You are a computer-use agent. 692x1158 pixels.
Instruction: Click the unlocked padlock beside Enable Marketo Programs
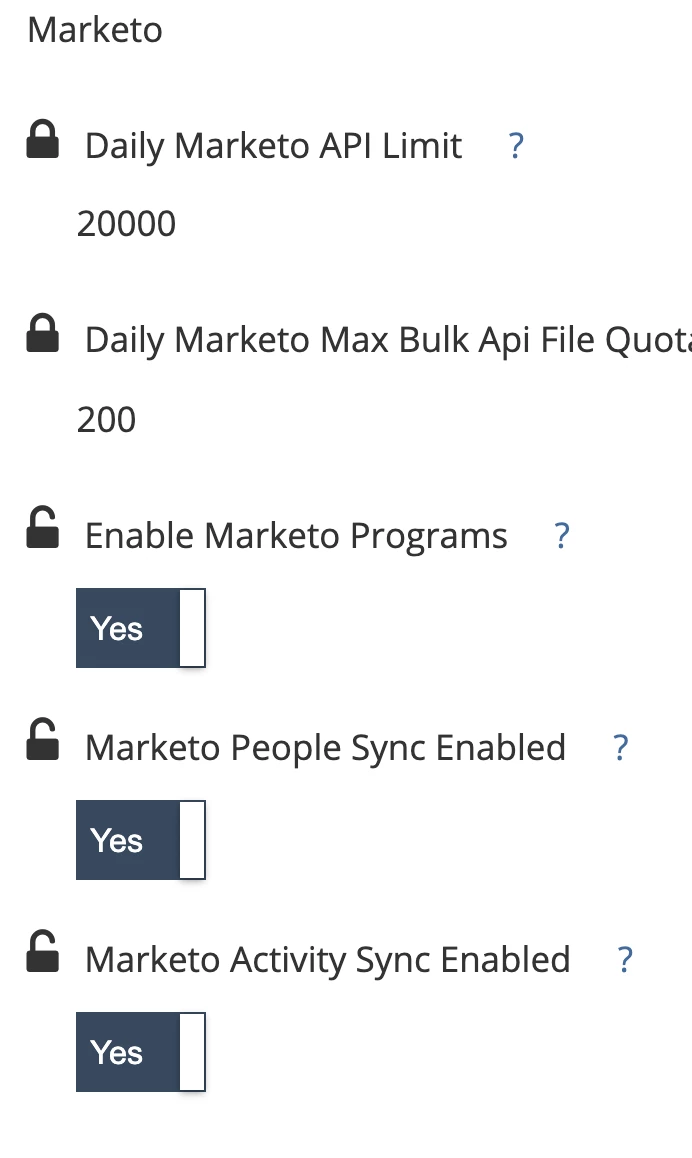point(43,527)
